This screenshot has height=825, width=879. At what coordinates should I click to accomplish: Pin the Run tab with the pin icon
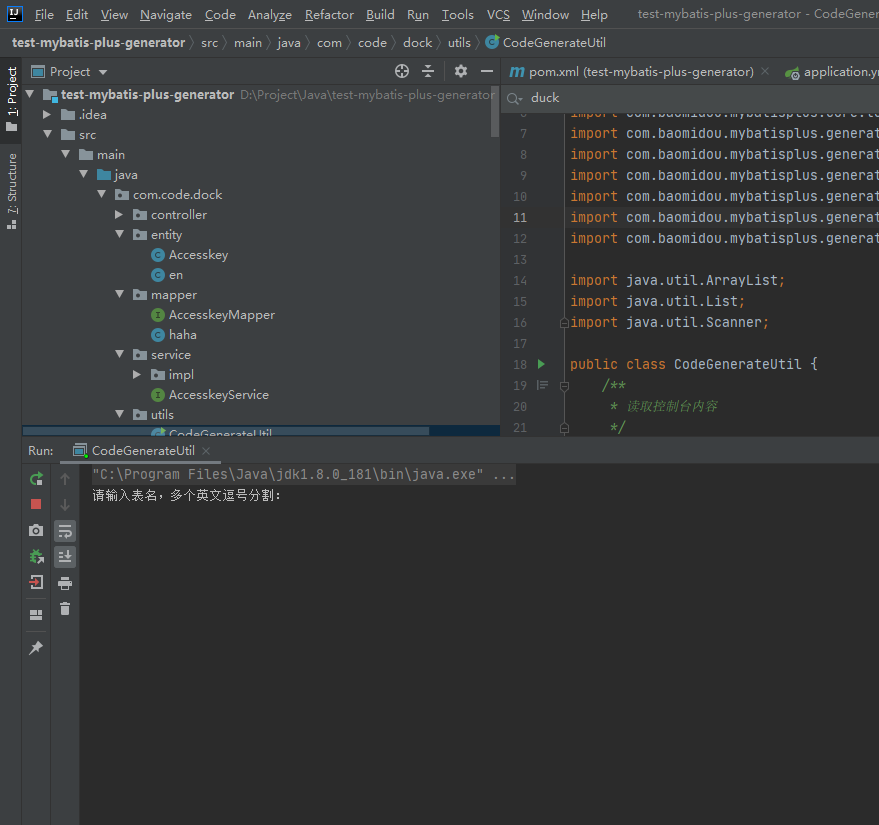[x=36, y=647]
